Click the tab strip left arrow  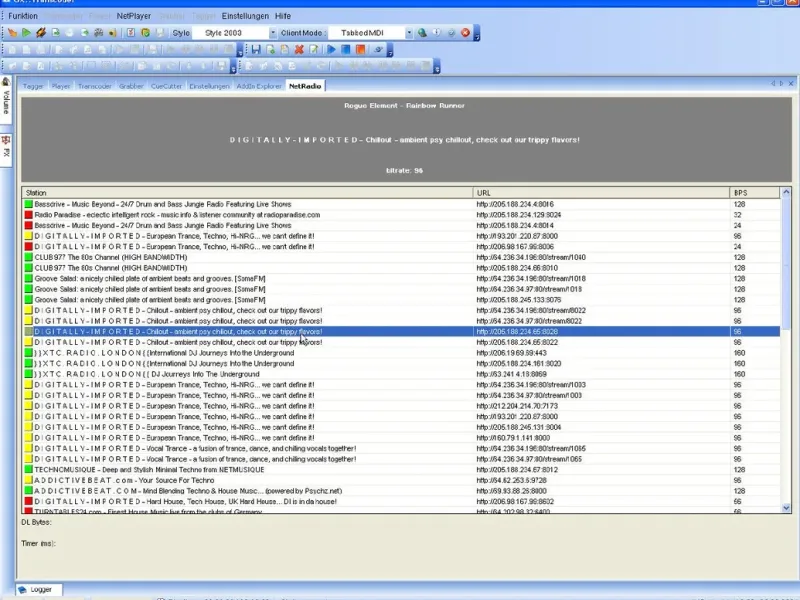(773, 83)
